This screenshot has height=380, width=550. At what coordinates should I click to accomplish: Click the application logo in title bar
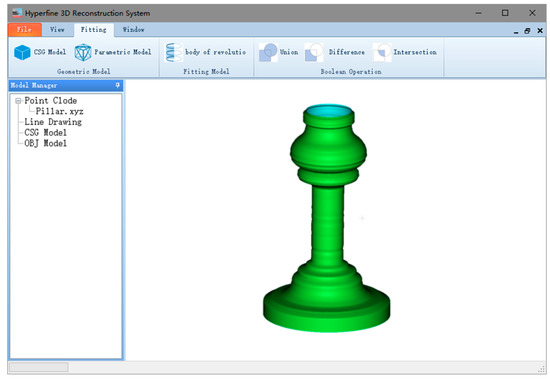coord(17,13)
